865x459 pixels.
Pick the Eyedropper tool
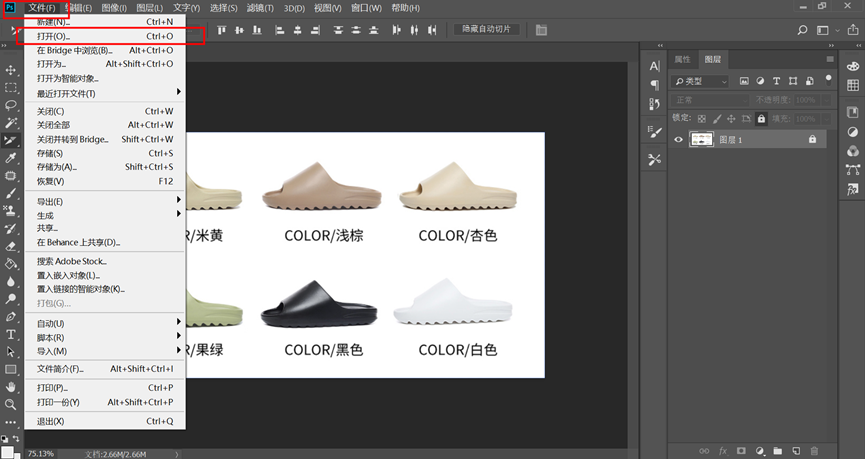pyautogui.click(x=11, y=158)
